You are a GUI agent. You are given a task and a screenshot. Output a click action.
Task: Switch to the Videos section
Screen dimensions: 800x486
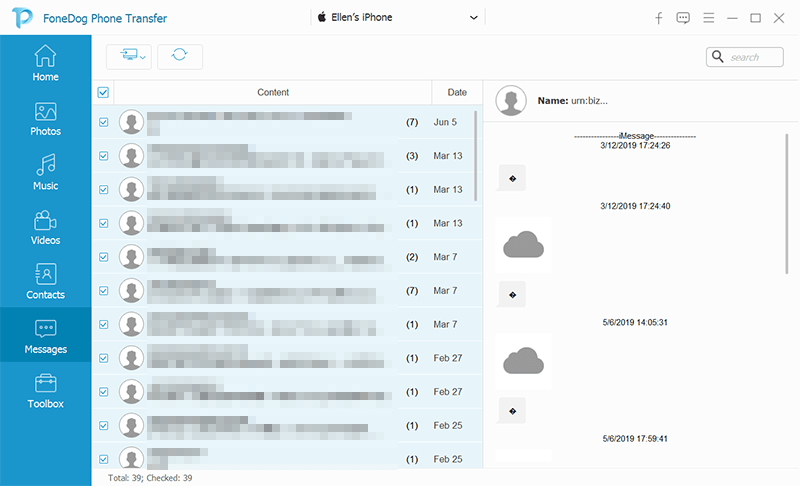click(45, 227)
